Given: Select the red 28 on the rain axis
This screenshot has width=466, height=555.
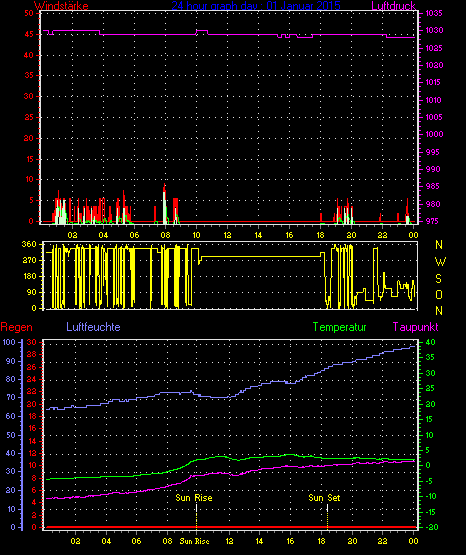Looking at the screenshot, I should click(x=32, y=354).
